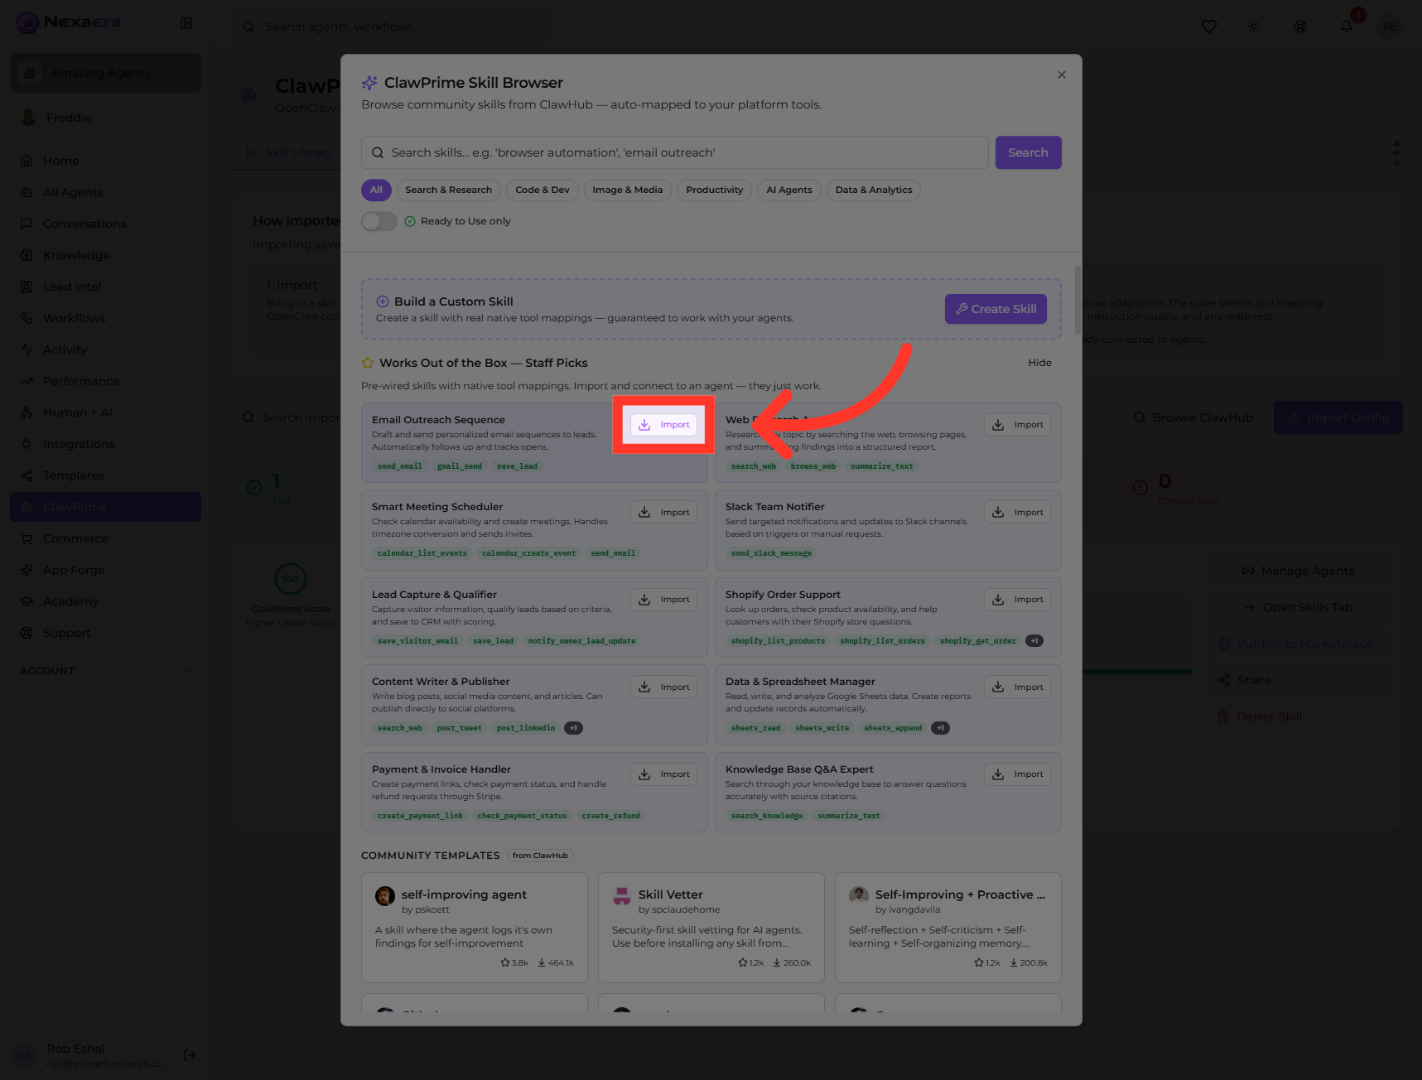Open App Forge in the sidebar
The image size is (1422, 1080).
tap(105, 570)
